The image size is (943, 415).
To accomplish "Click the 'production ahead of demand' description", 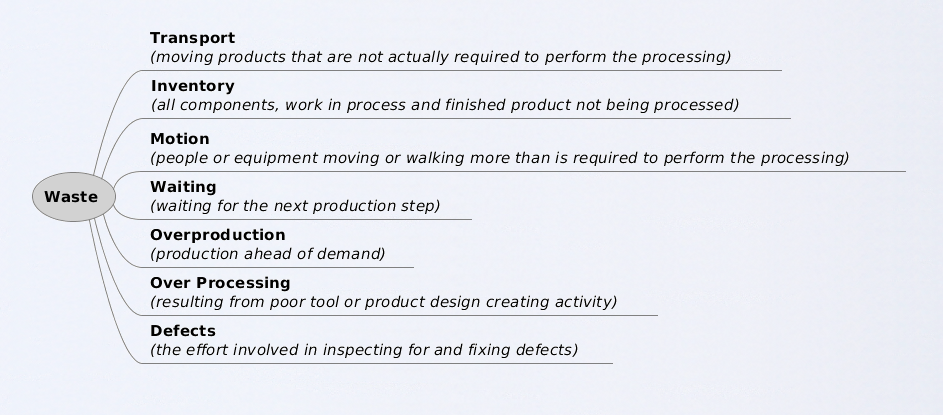I will click(267, 254).
